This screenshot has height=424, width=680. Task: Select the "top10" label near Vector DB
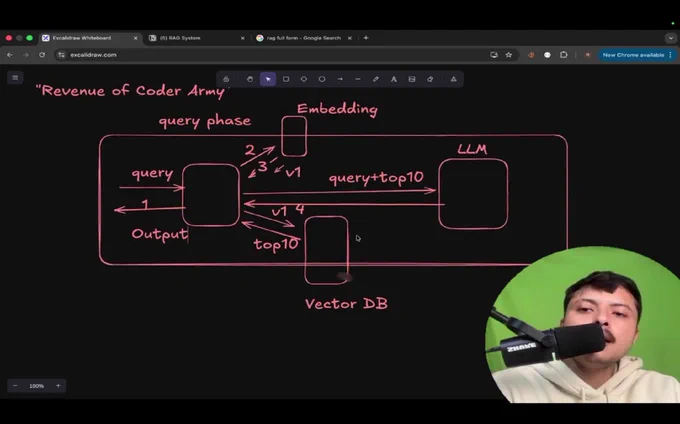coord(276,245)
